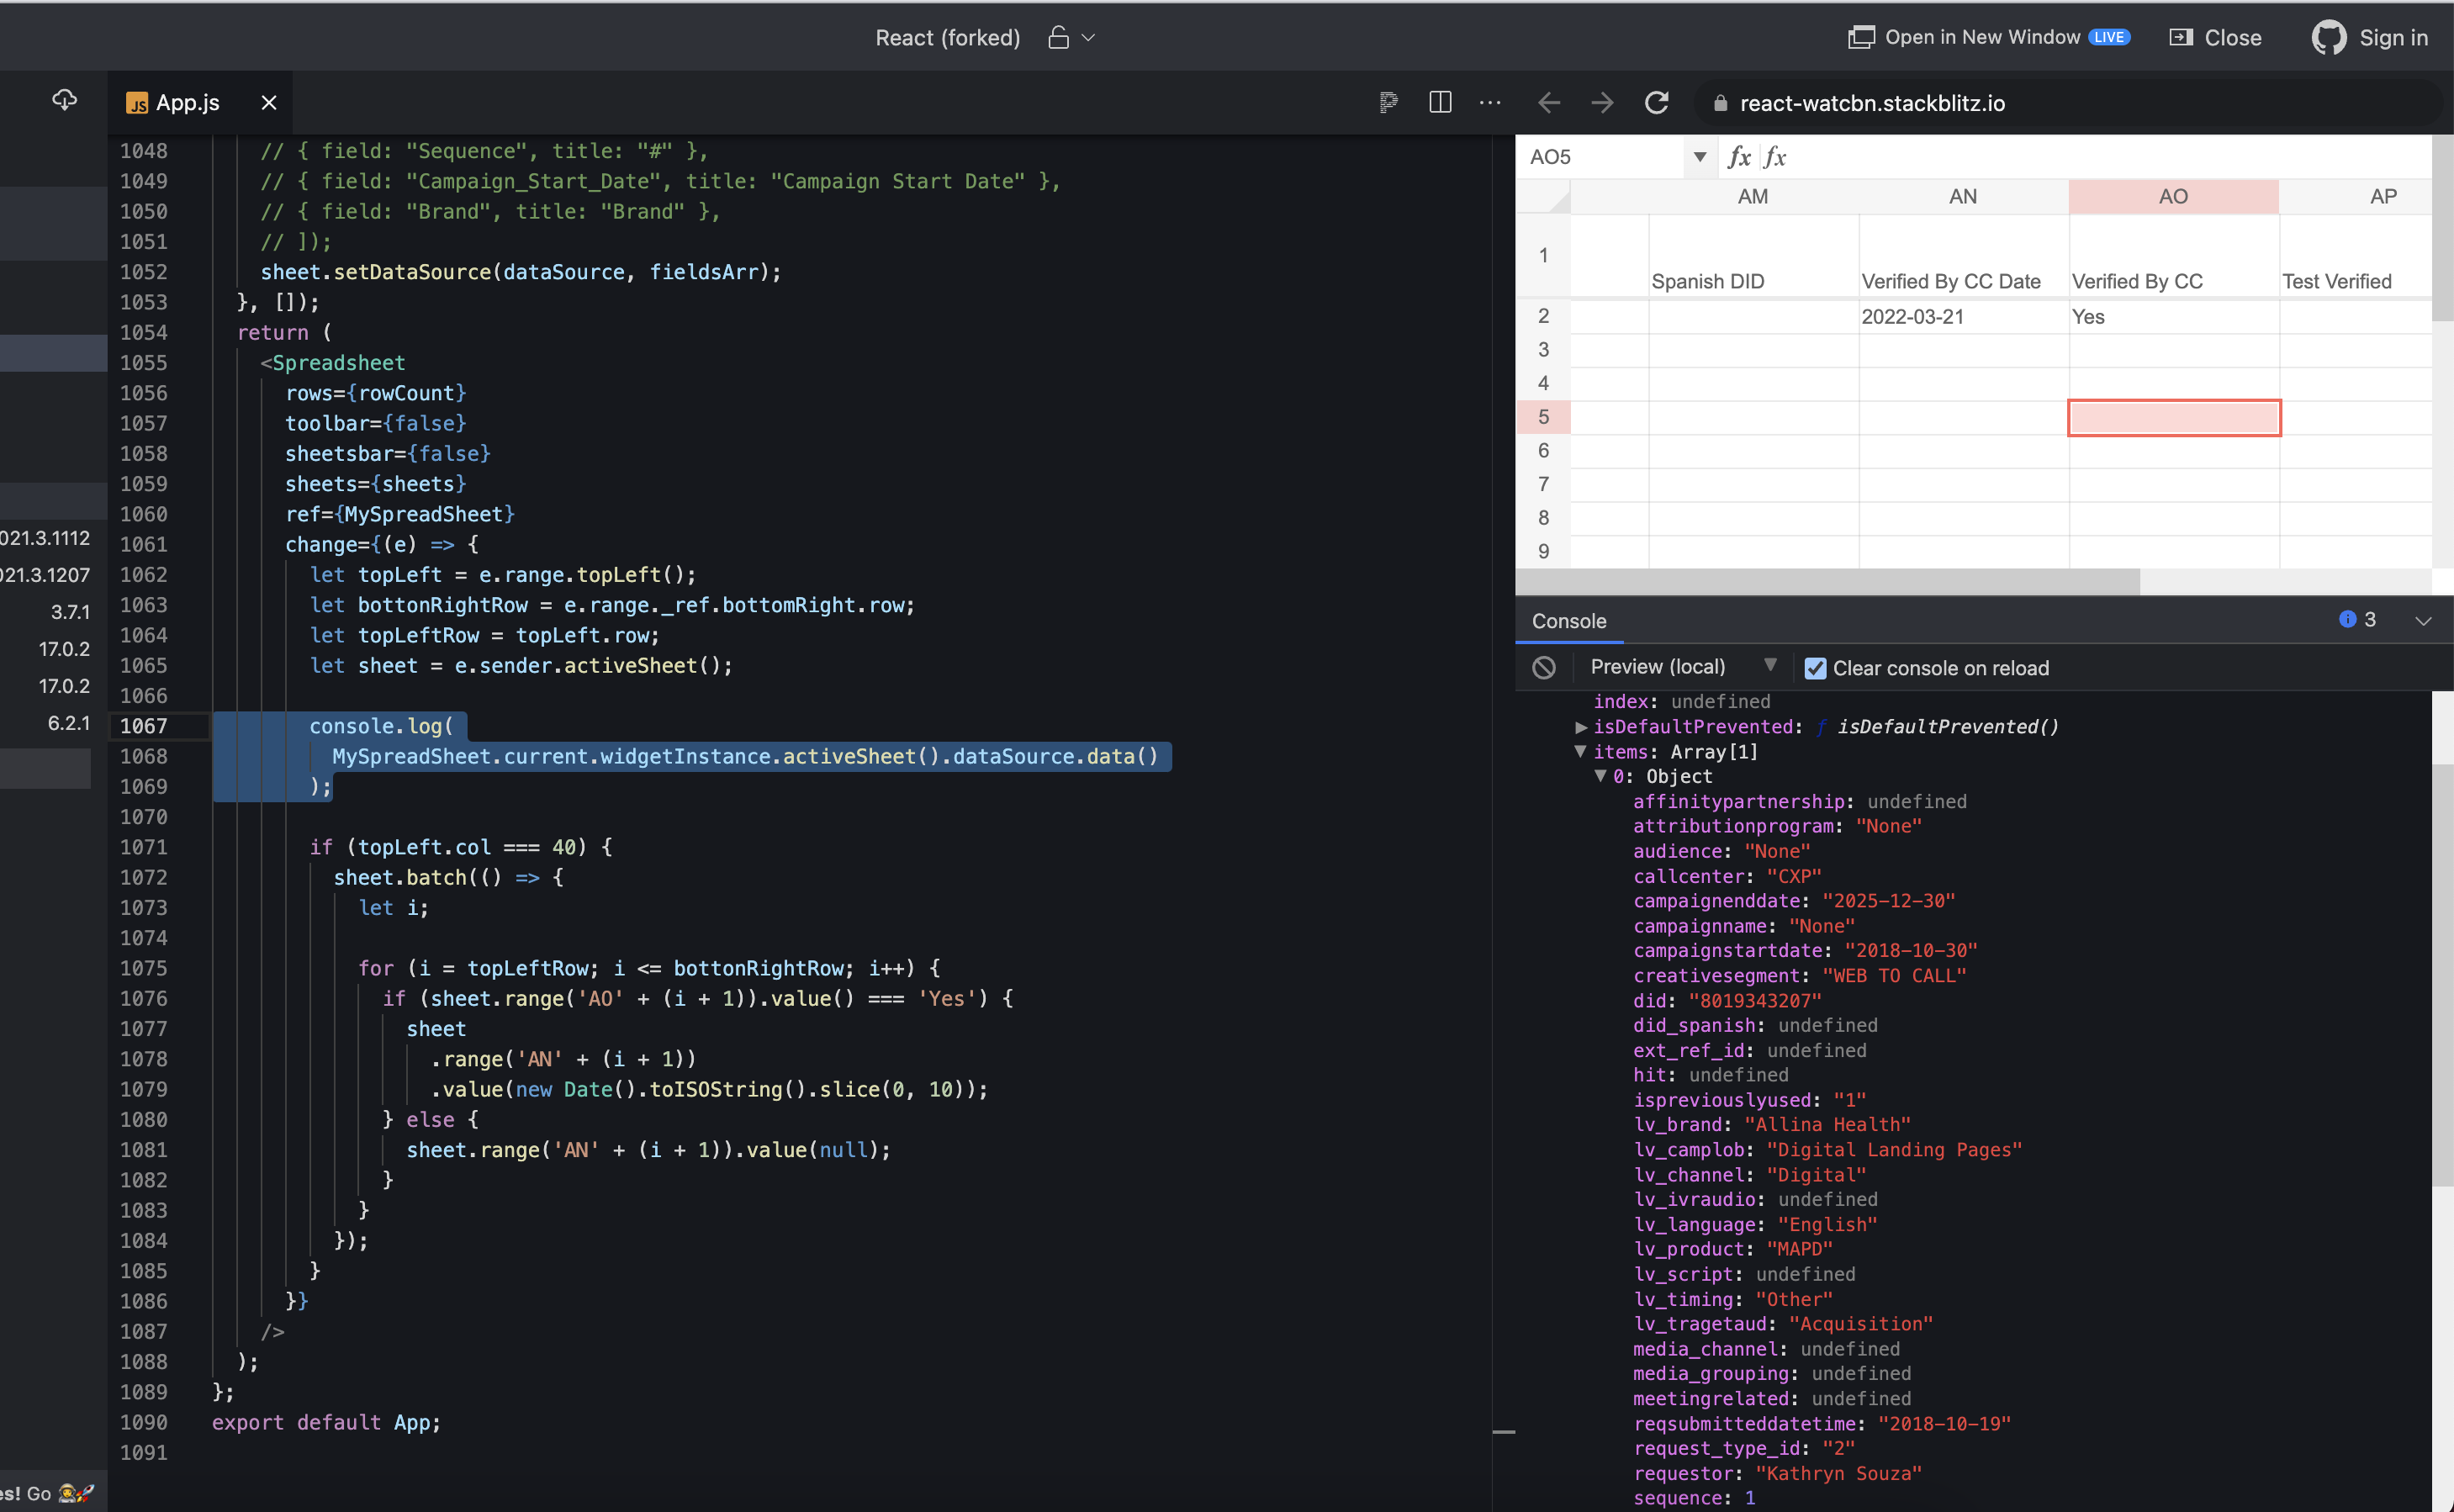Image resolution: width=2454 pixels, height=1512 pixels.
Task: Uncheck Clear console on reload
Action: coord(1815,668)
